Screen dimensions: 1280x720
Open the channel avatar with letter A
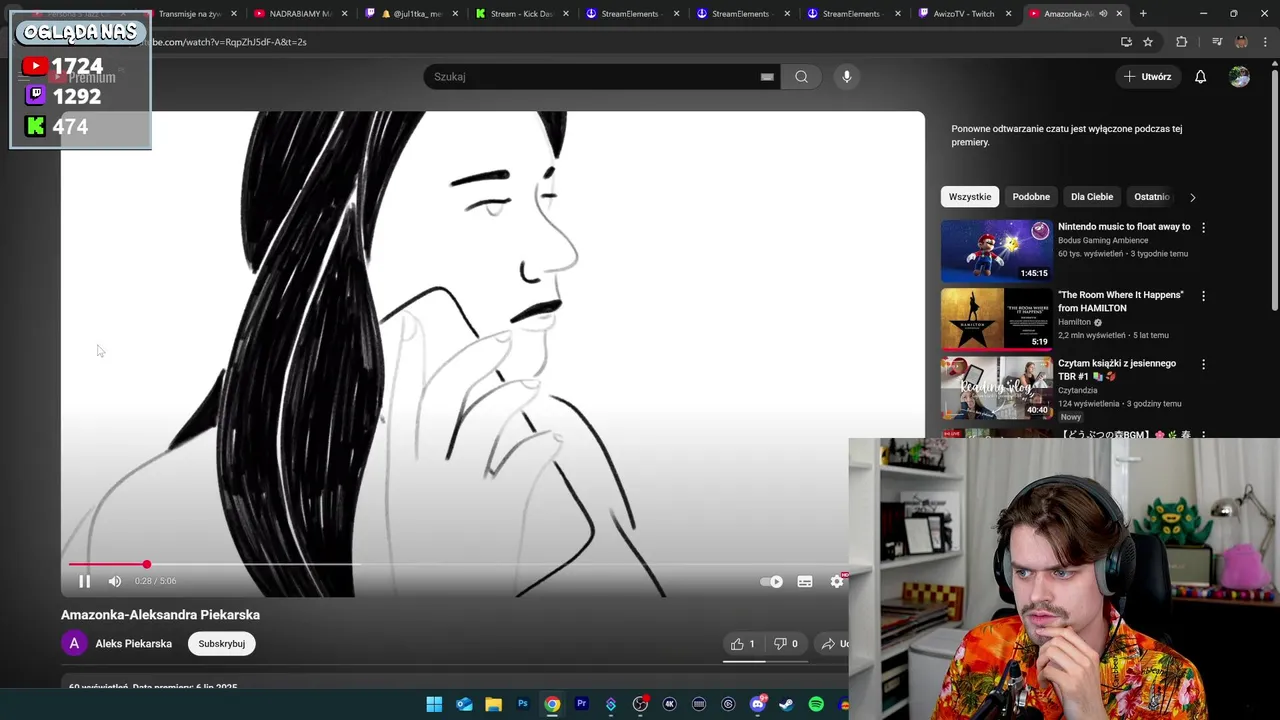pos(74,644)
